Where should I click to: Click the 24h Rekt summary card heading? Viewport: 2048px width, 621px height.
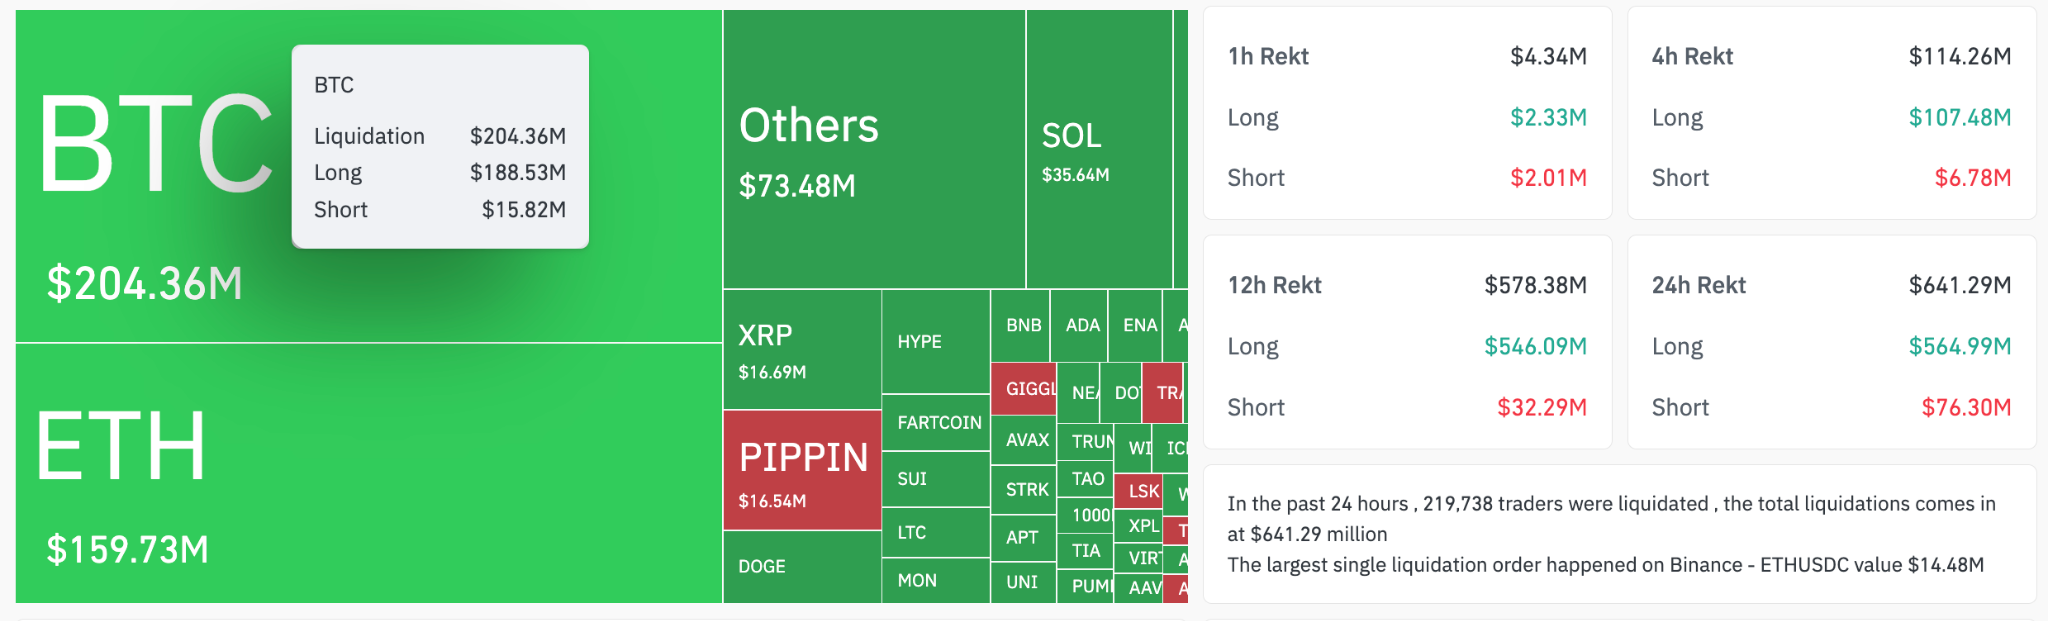pos(1698,286)
